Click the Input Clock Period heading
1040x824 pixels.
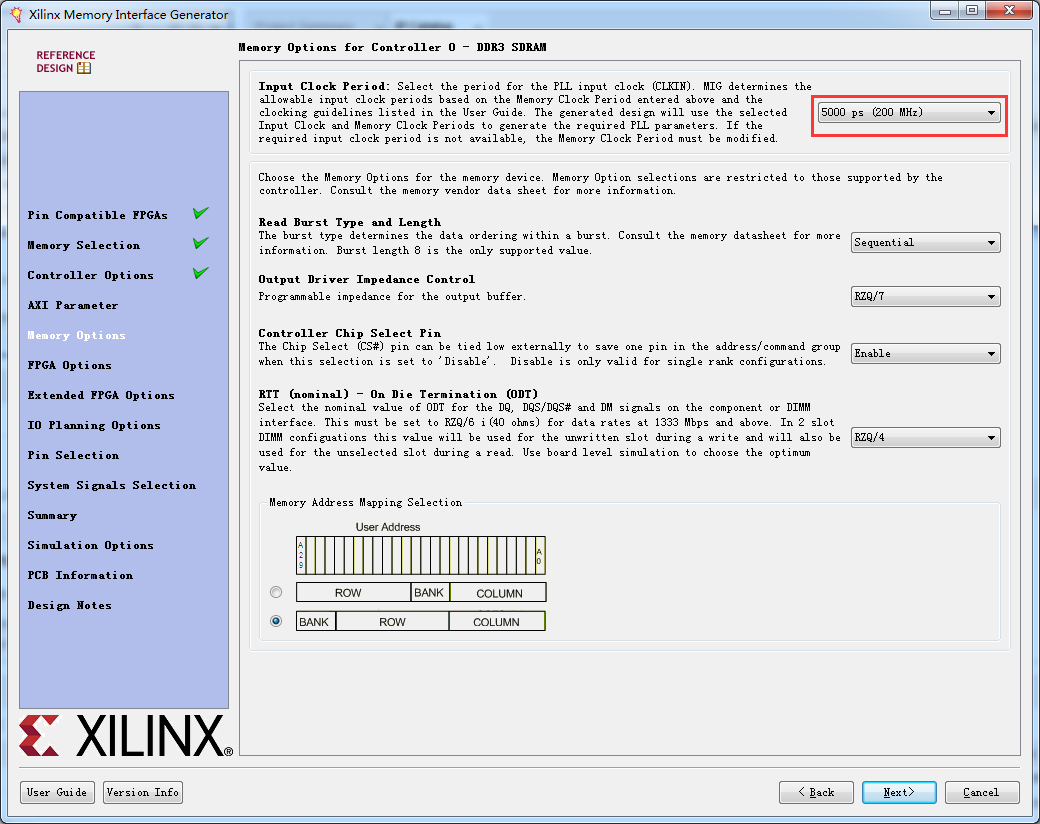pos(323,86)
